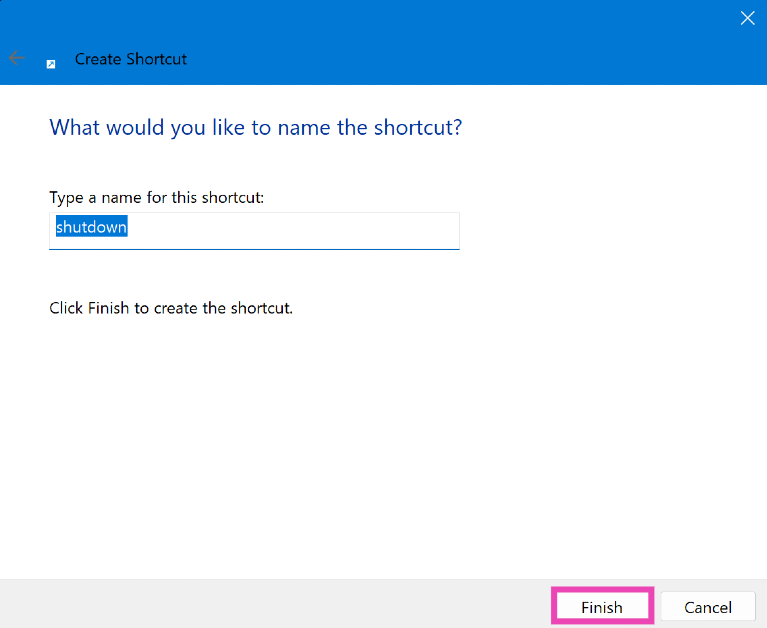Click the shortcut icon beside Create Shortcut

[51, 63]
